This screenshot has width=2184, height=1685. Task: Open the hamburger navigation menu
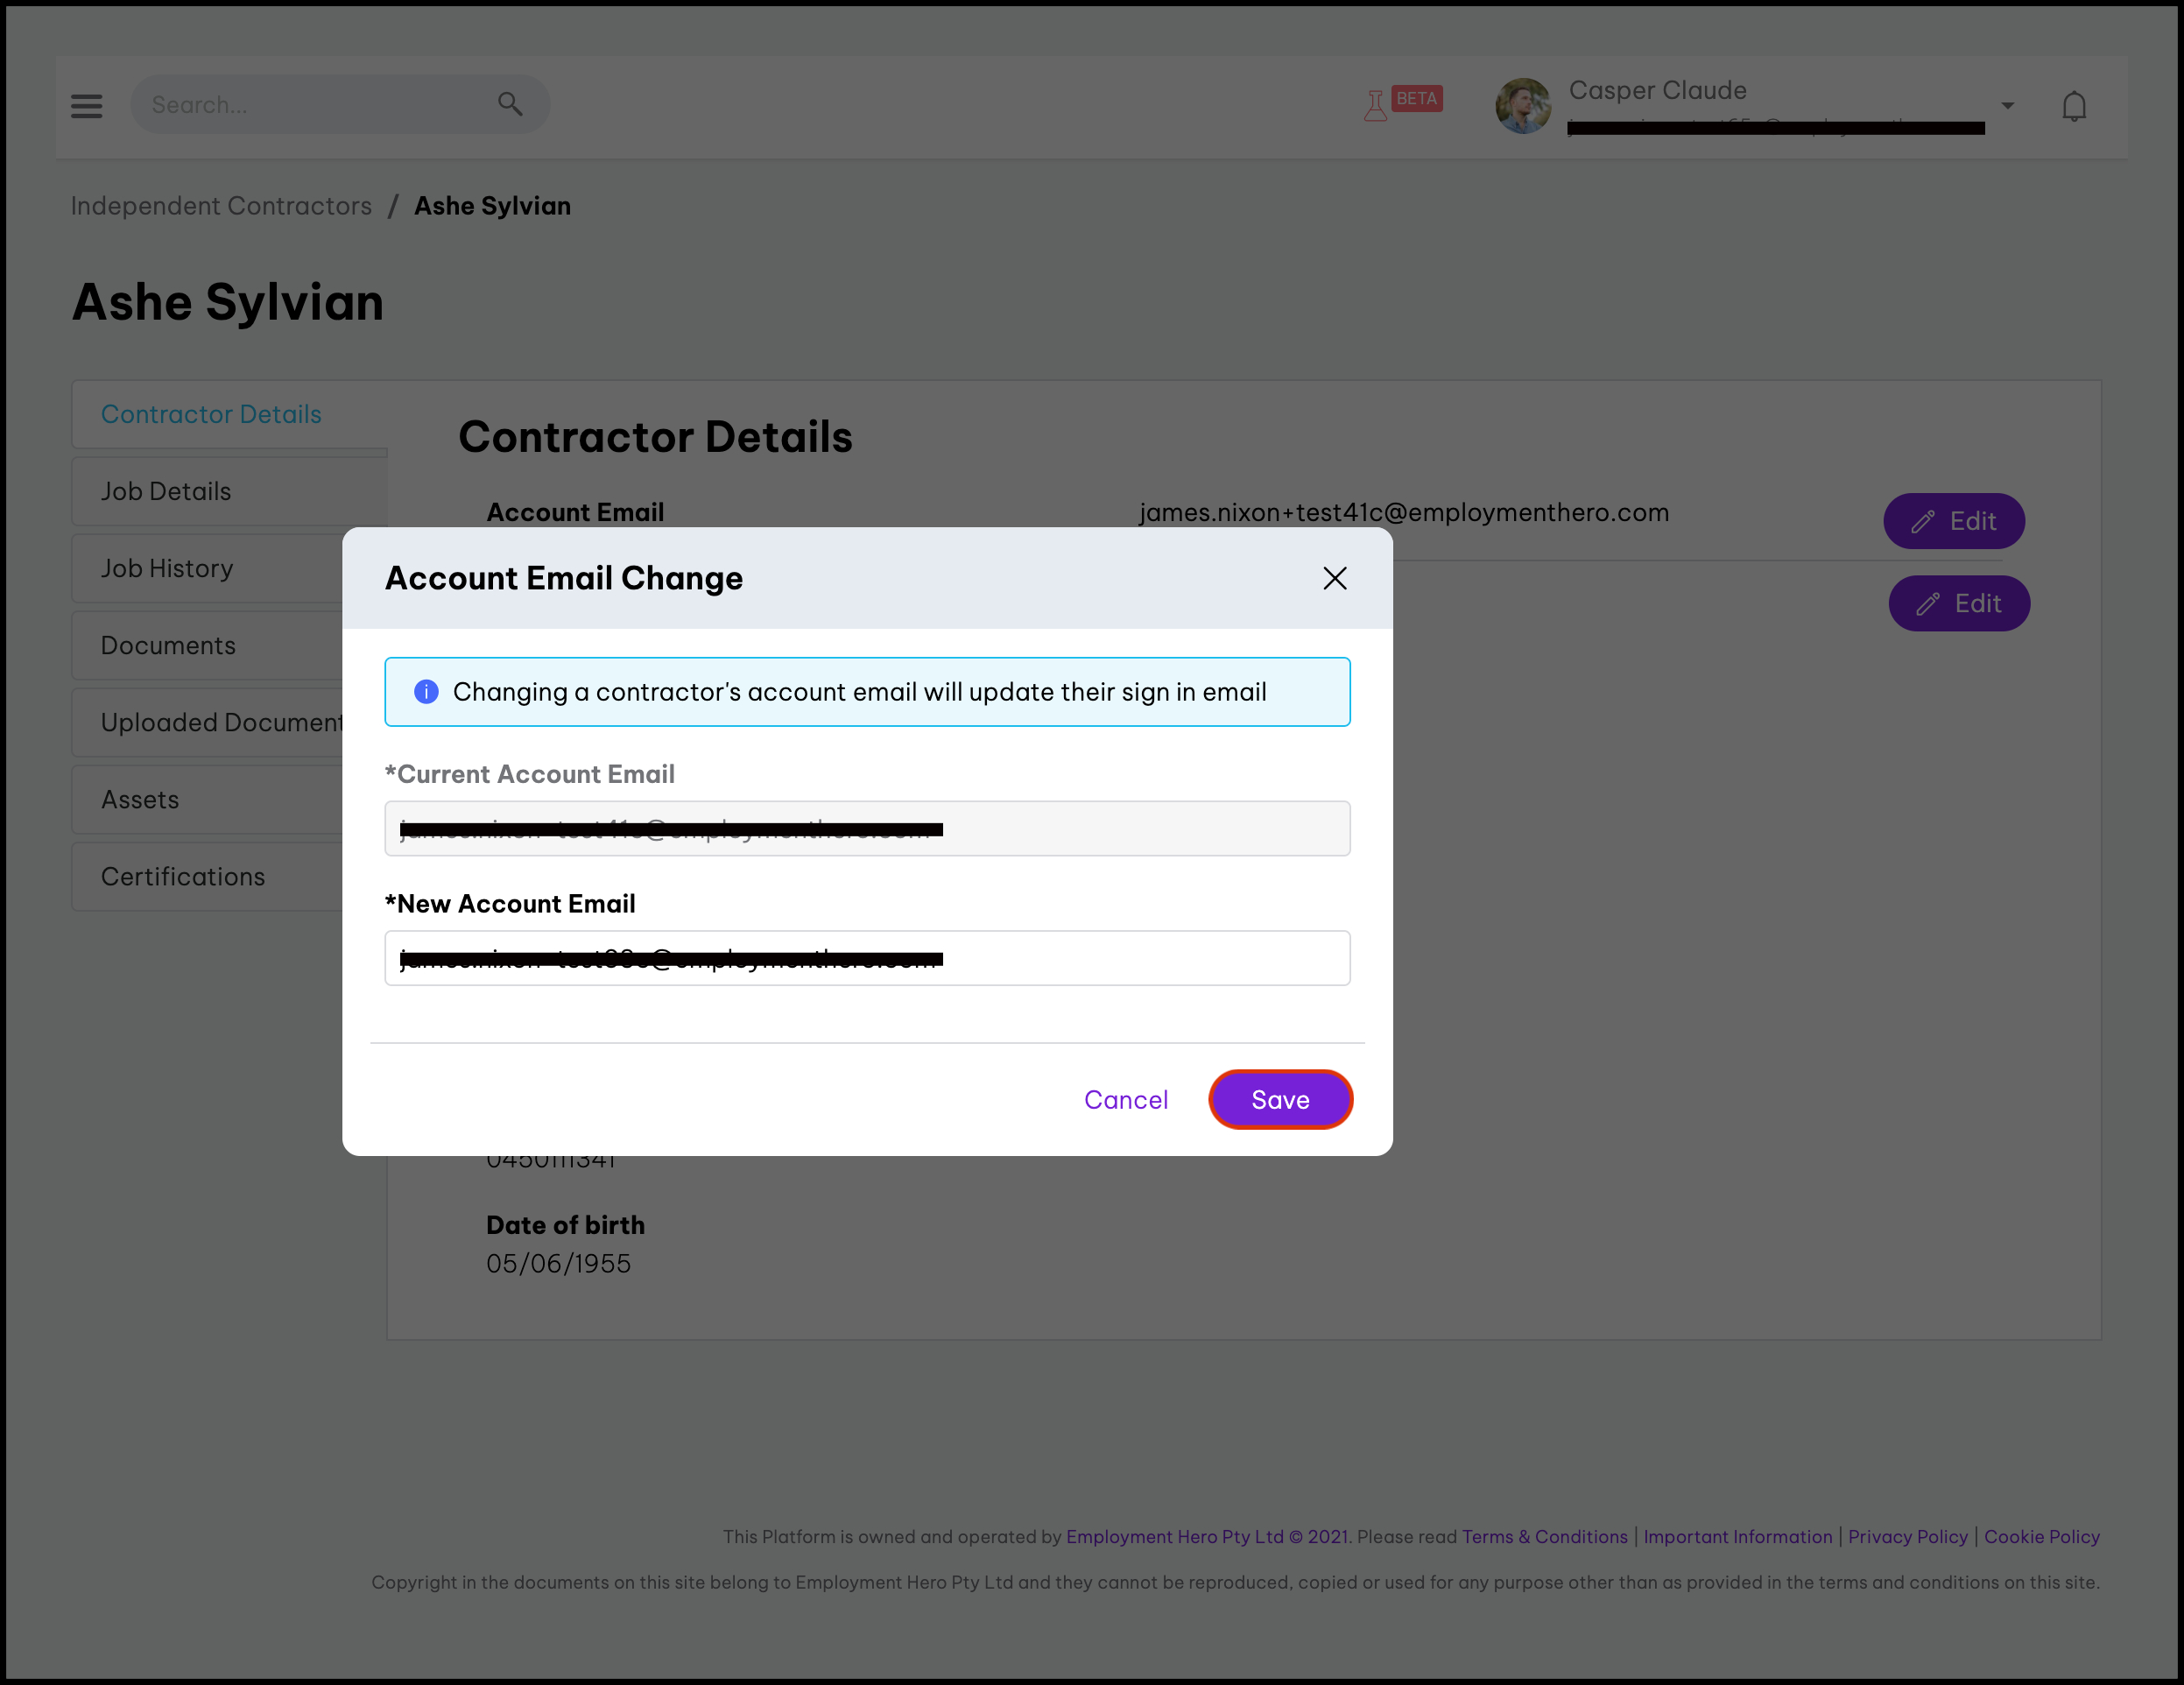(86, 105)
